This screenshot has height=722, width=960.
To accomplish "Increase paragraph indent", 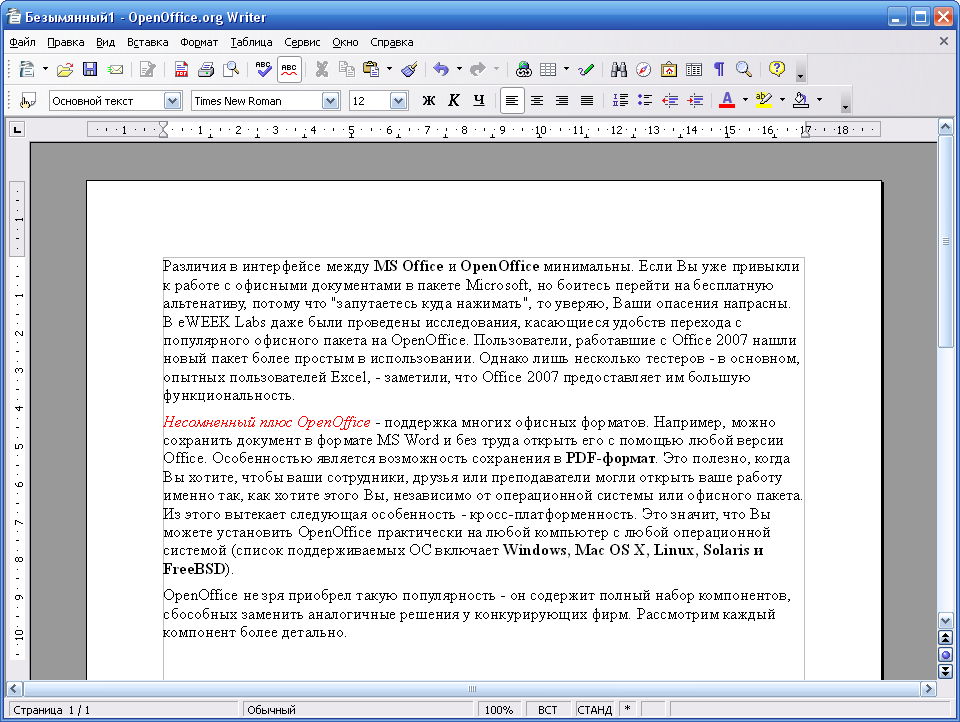I will coord(696,100).
